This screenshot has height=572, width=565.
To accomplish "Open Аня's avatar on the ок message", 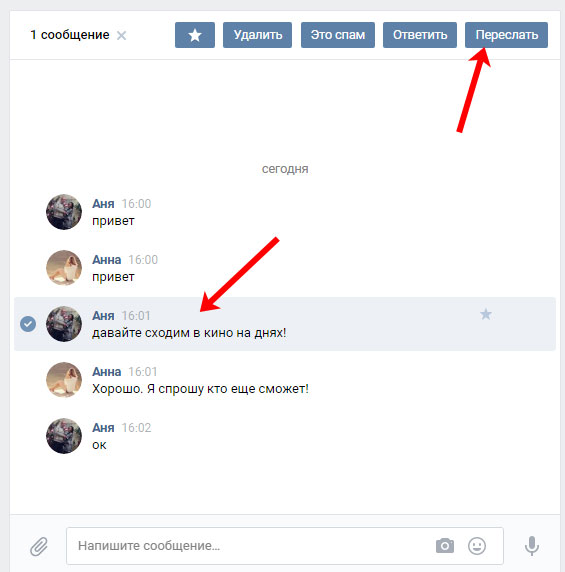I will point(64,436).
